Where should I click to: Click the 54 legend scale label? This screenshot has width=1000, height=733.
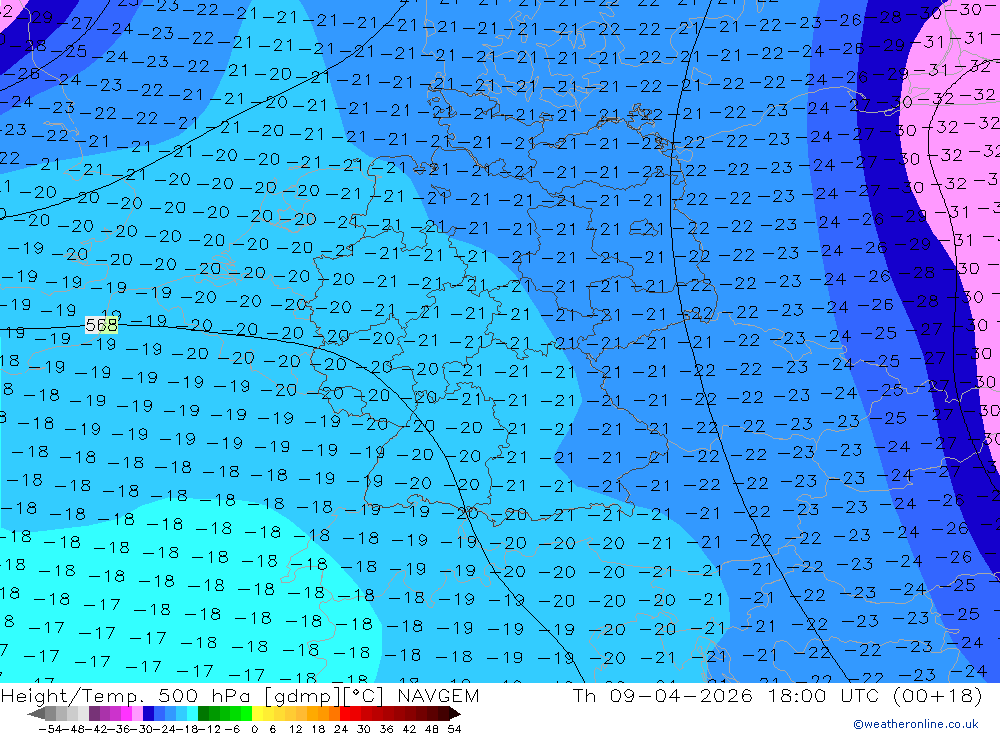[454, 729]
